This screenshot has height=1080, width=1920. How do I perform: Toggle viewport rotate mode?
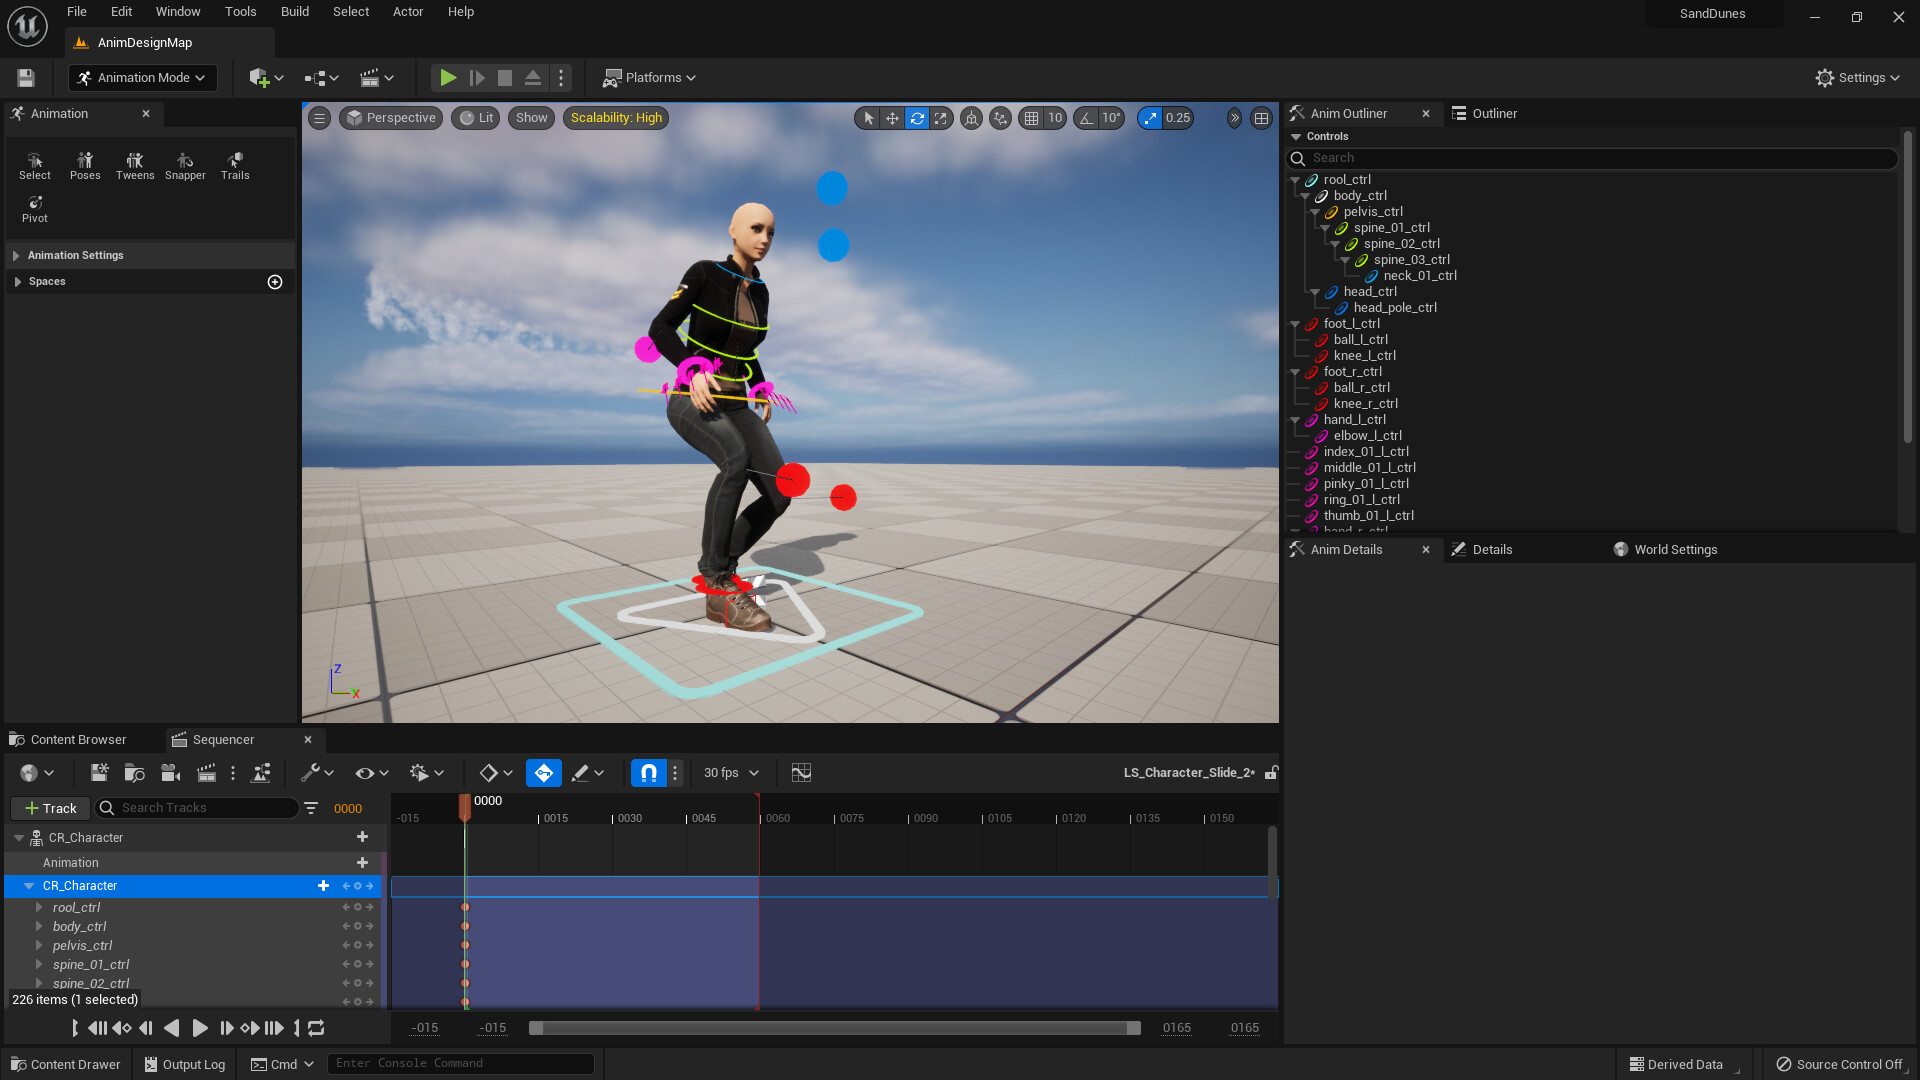pos(917,118)
